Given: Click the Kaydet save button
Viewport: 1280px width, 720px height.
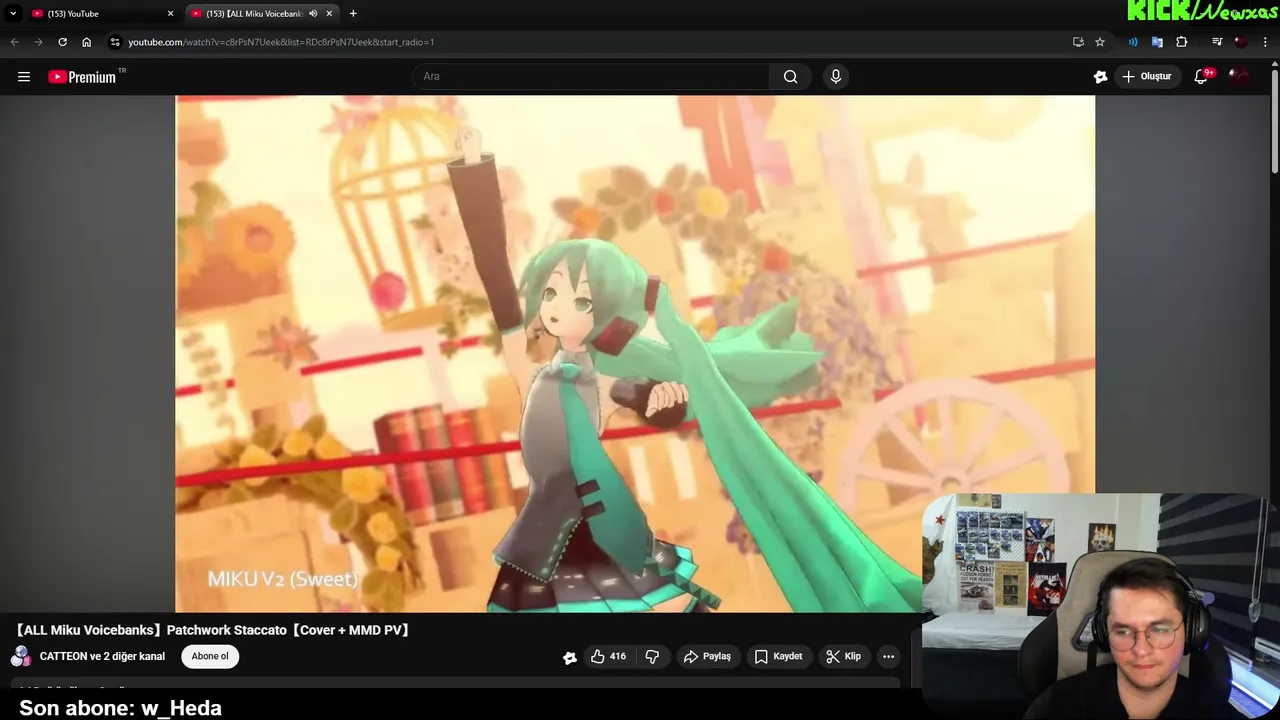Looking at the screenshot, I should (x=778, y=656).
